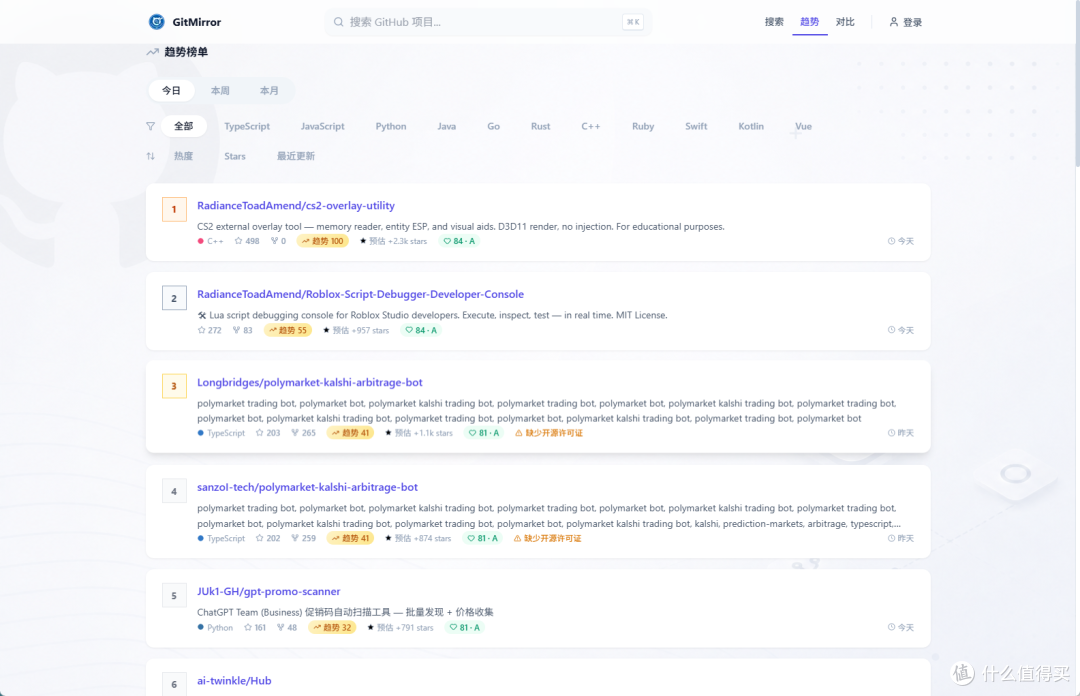
Task: Filter by Swift language
Action: coord(696,126)
